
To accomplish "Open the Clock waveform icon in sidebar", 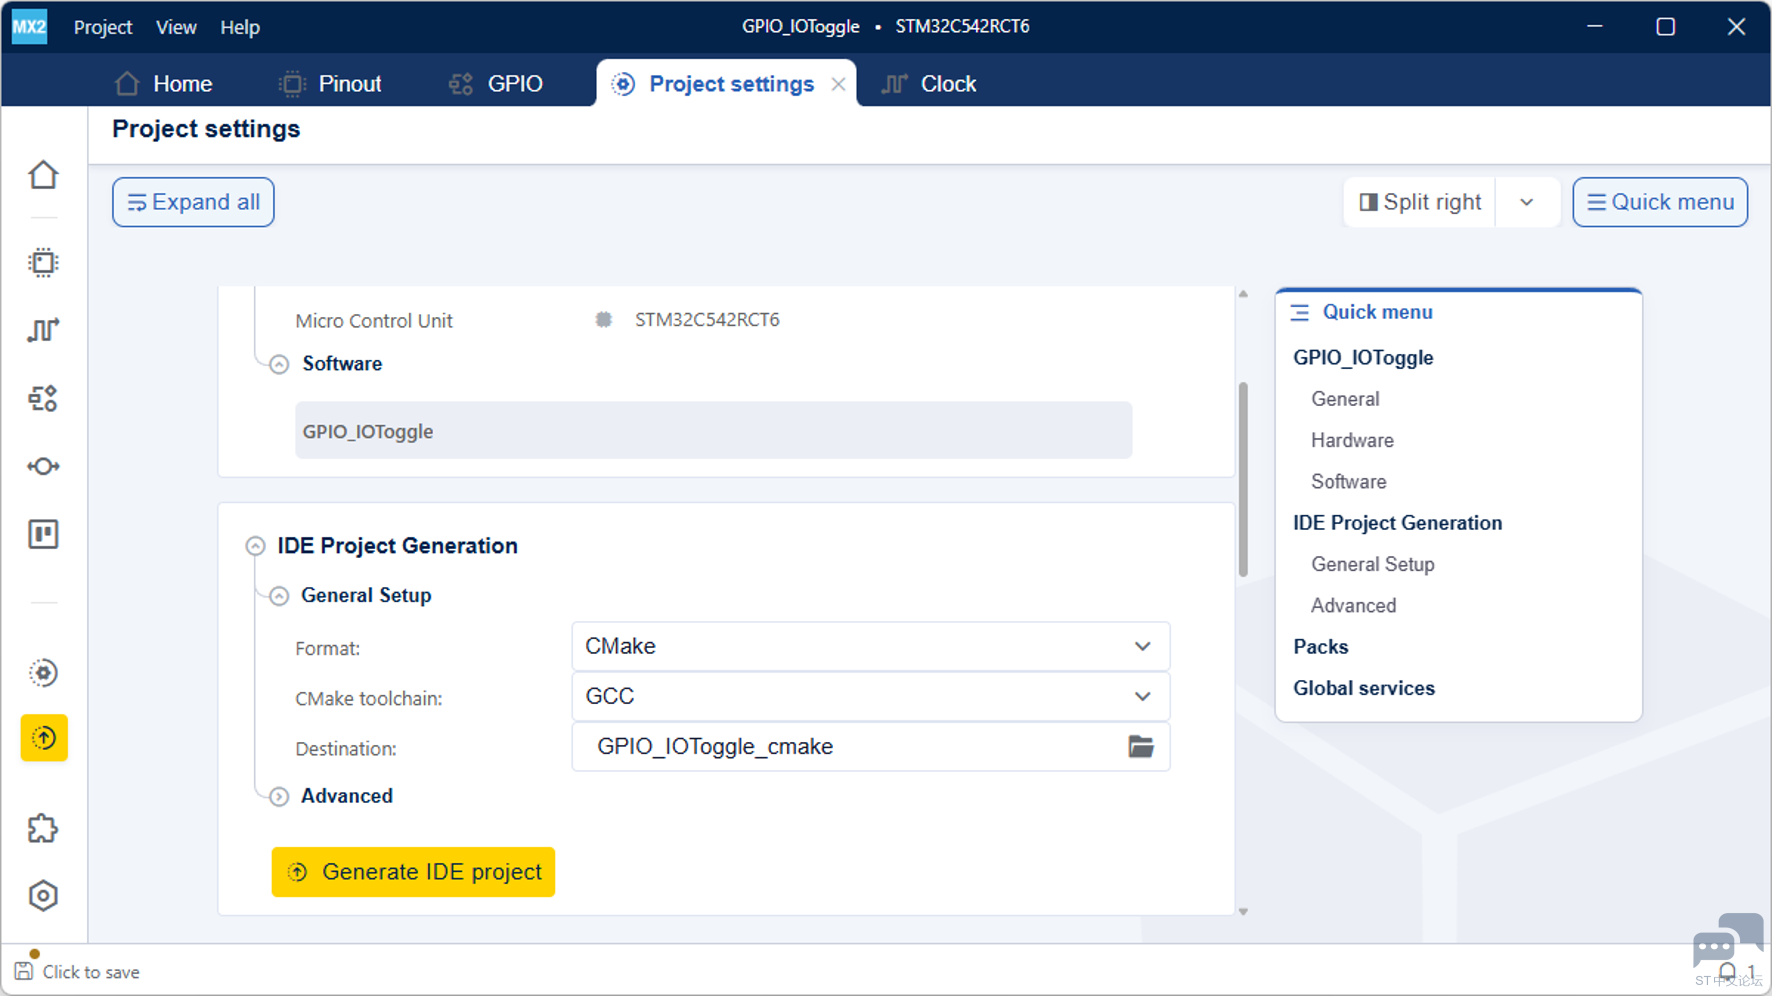I will point(43,330).
